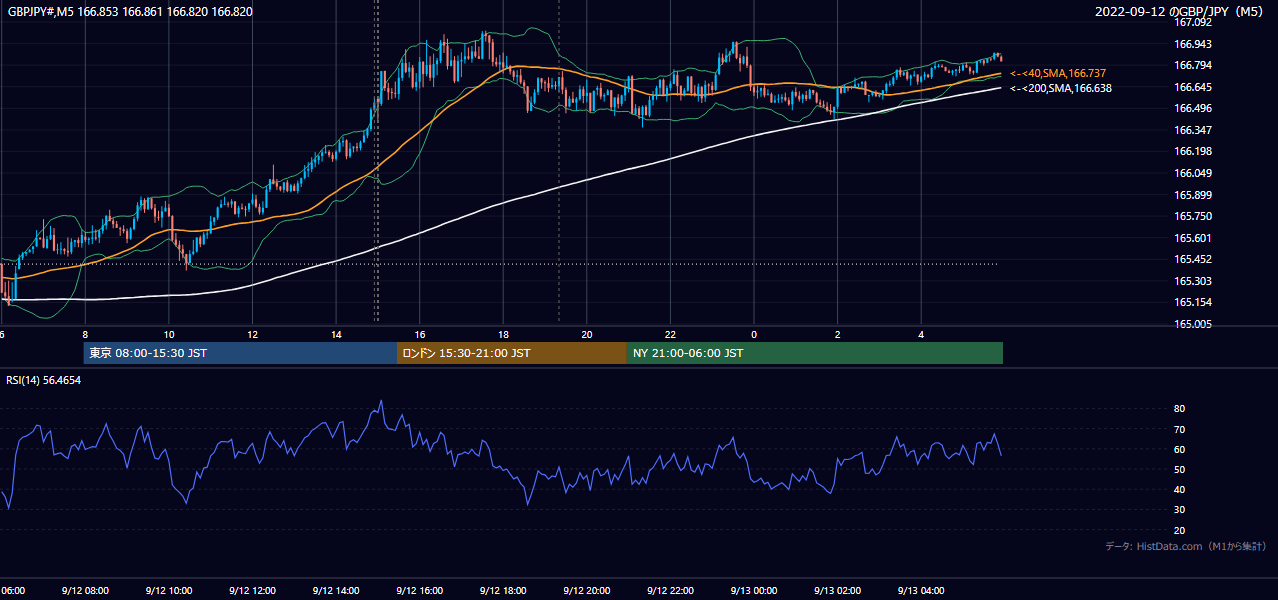This screenshot has height=600, width=1278.
Task: Click the bottom time label 9/13 00:00
Action: coord(754,591)
